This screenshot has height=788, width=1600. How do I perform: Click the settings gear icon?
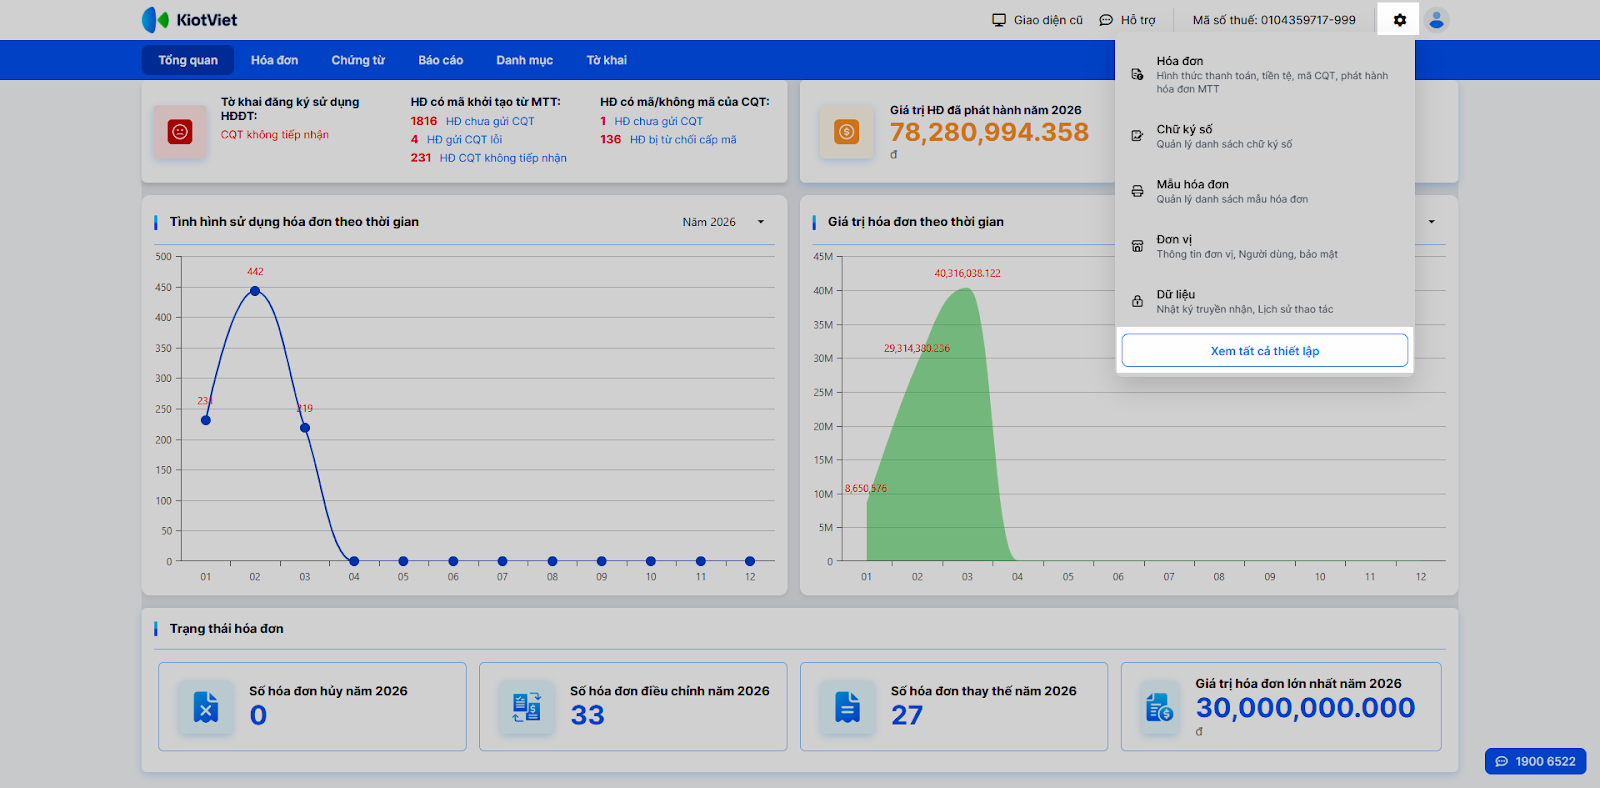pos(1399,20)
